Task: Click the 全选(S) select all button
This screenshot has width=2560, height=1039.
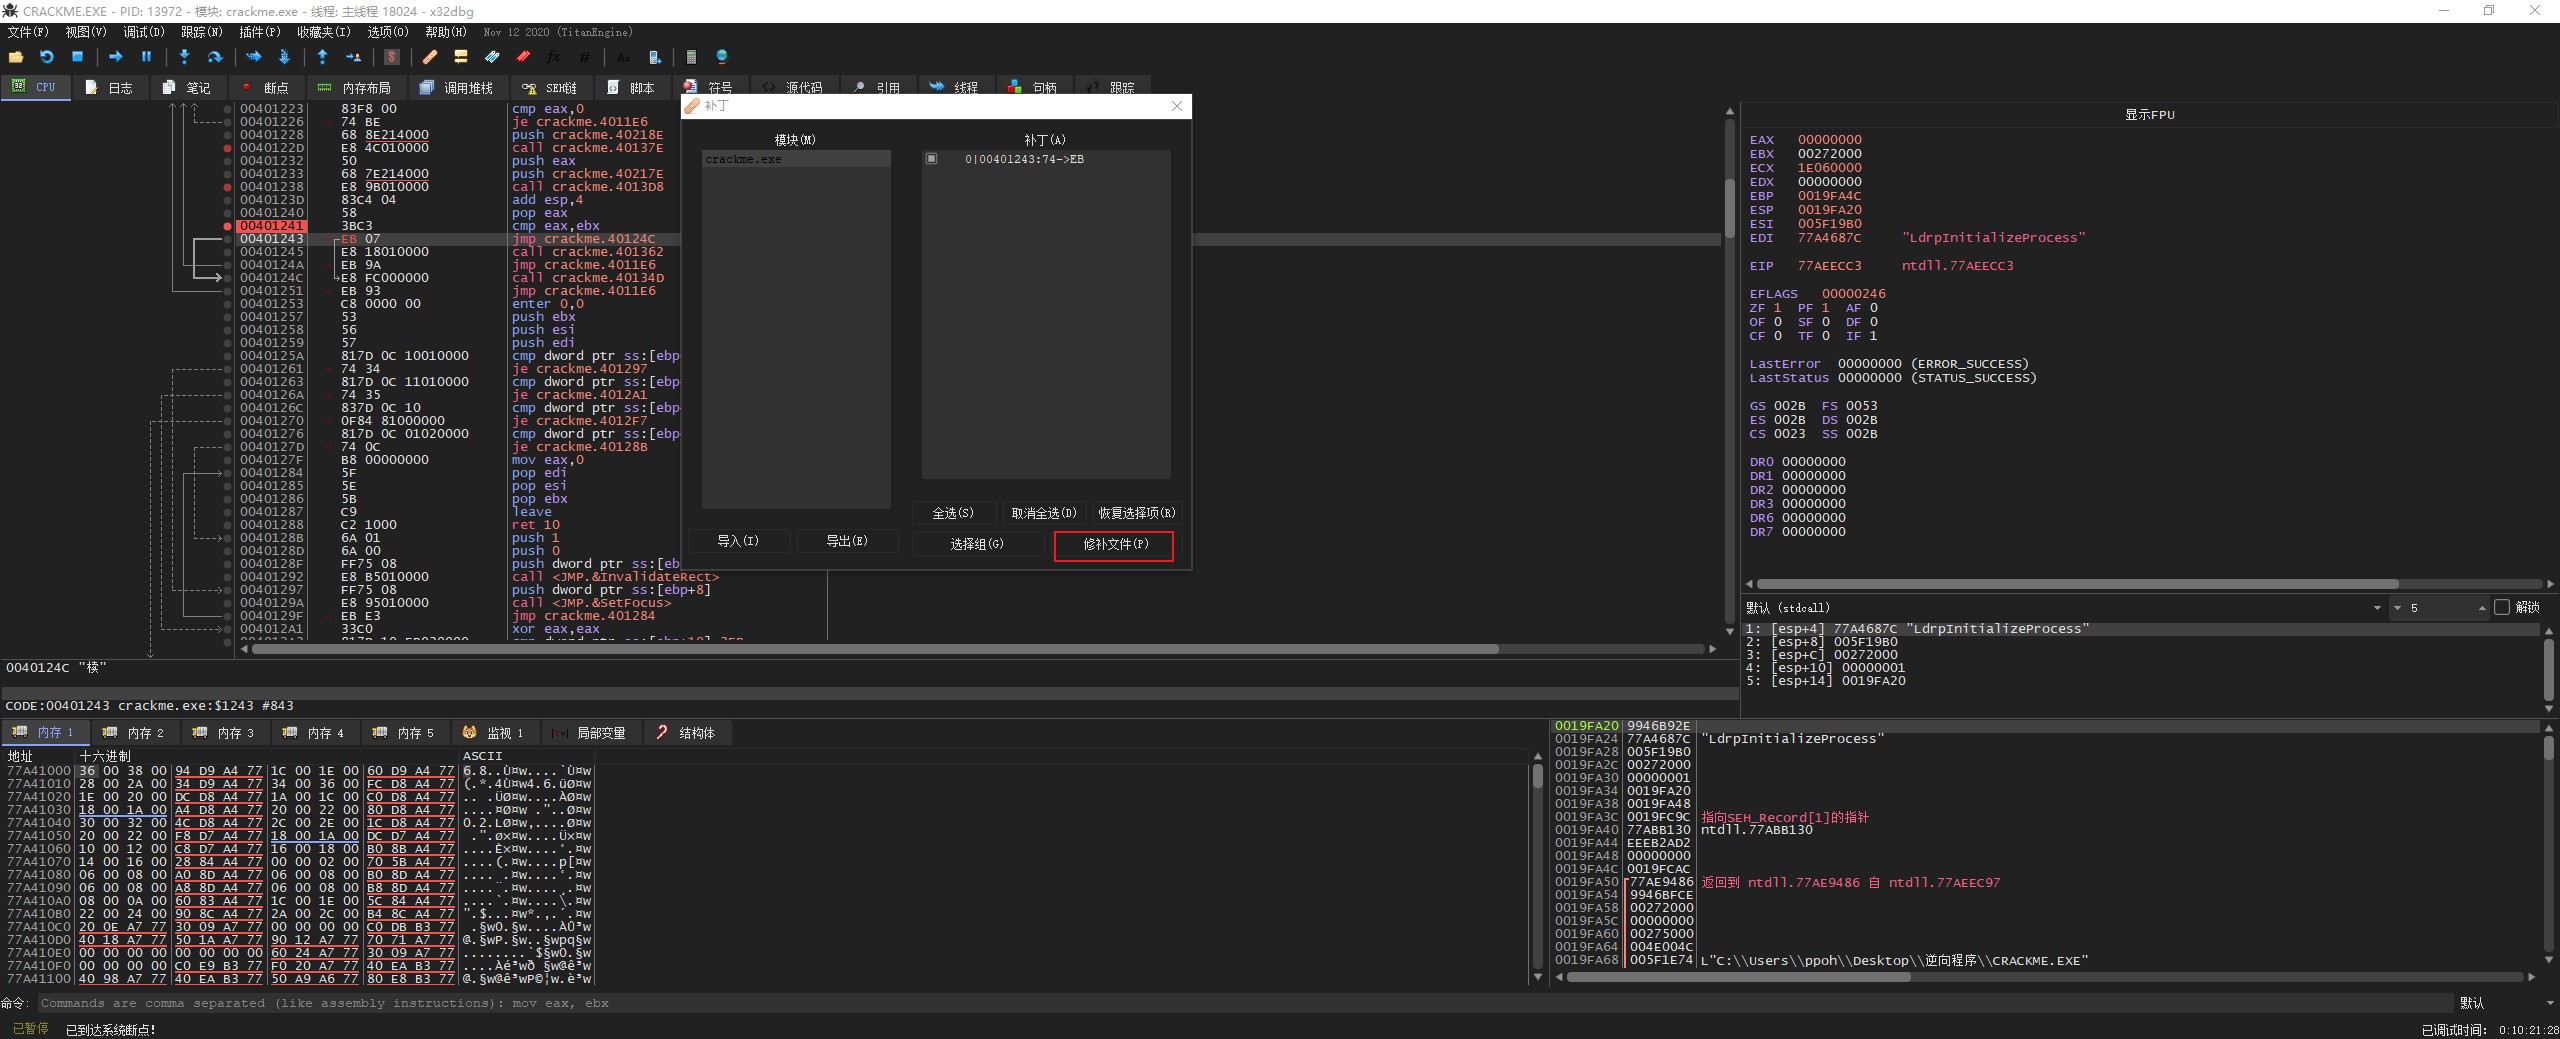Action: click(952, 513)
